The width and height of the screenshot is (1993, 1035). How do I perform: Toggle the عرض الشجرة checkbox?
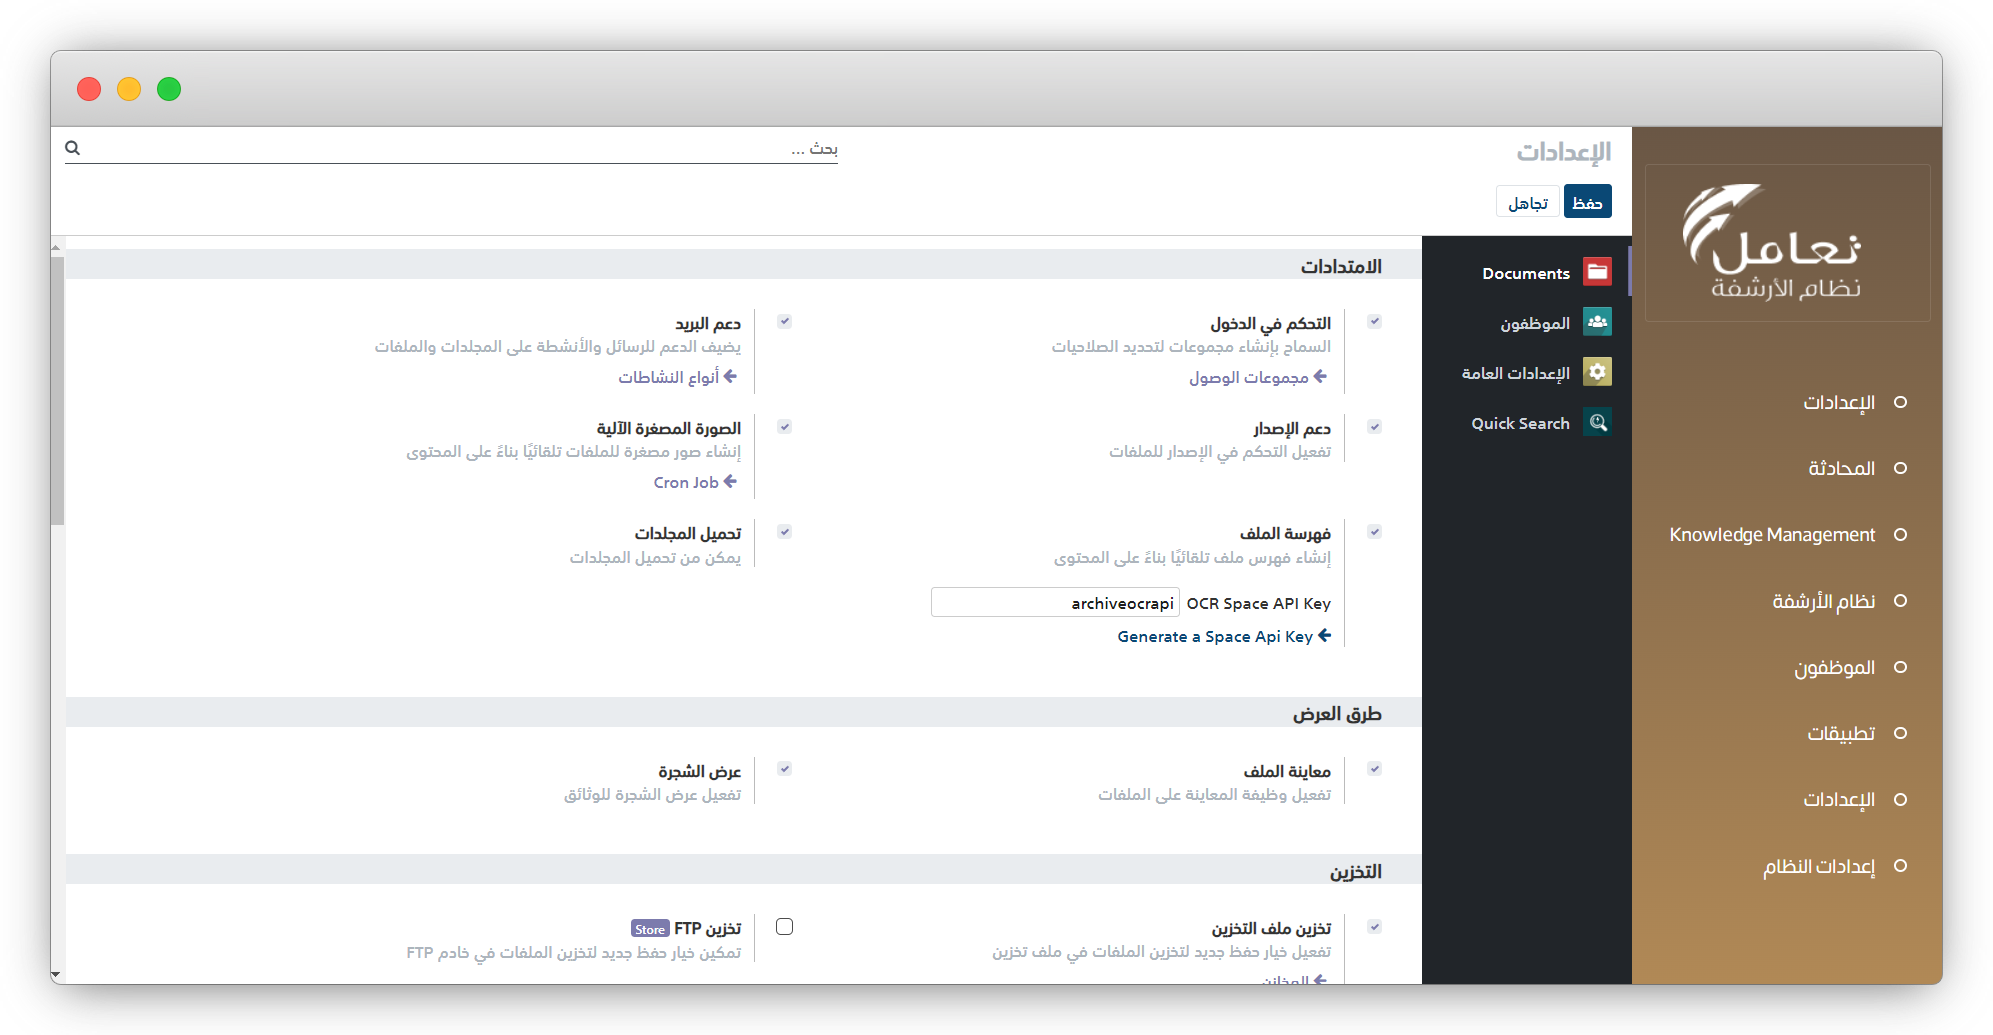tap(785, 769)
